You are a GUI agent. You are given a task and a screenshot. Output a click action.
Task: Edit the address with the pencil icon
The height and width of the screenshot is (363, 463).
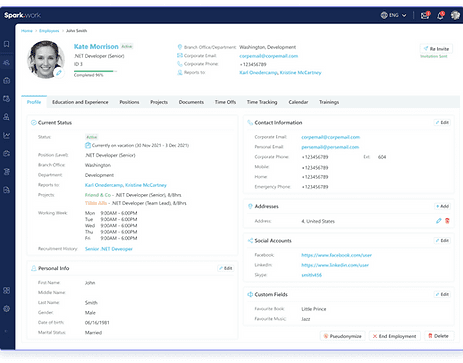pos(439,221)
